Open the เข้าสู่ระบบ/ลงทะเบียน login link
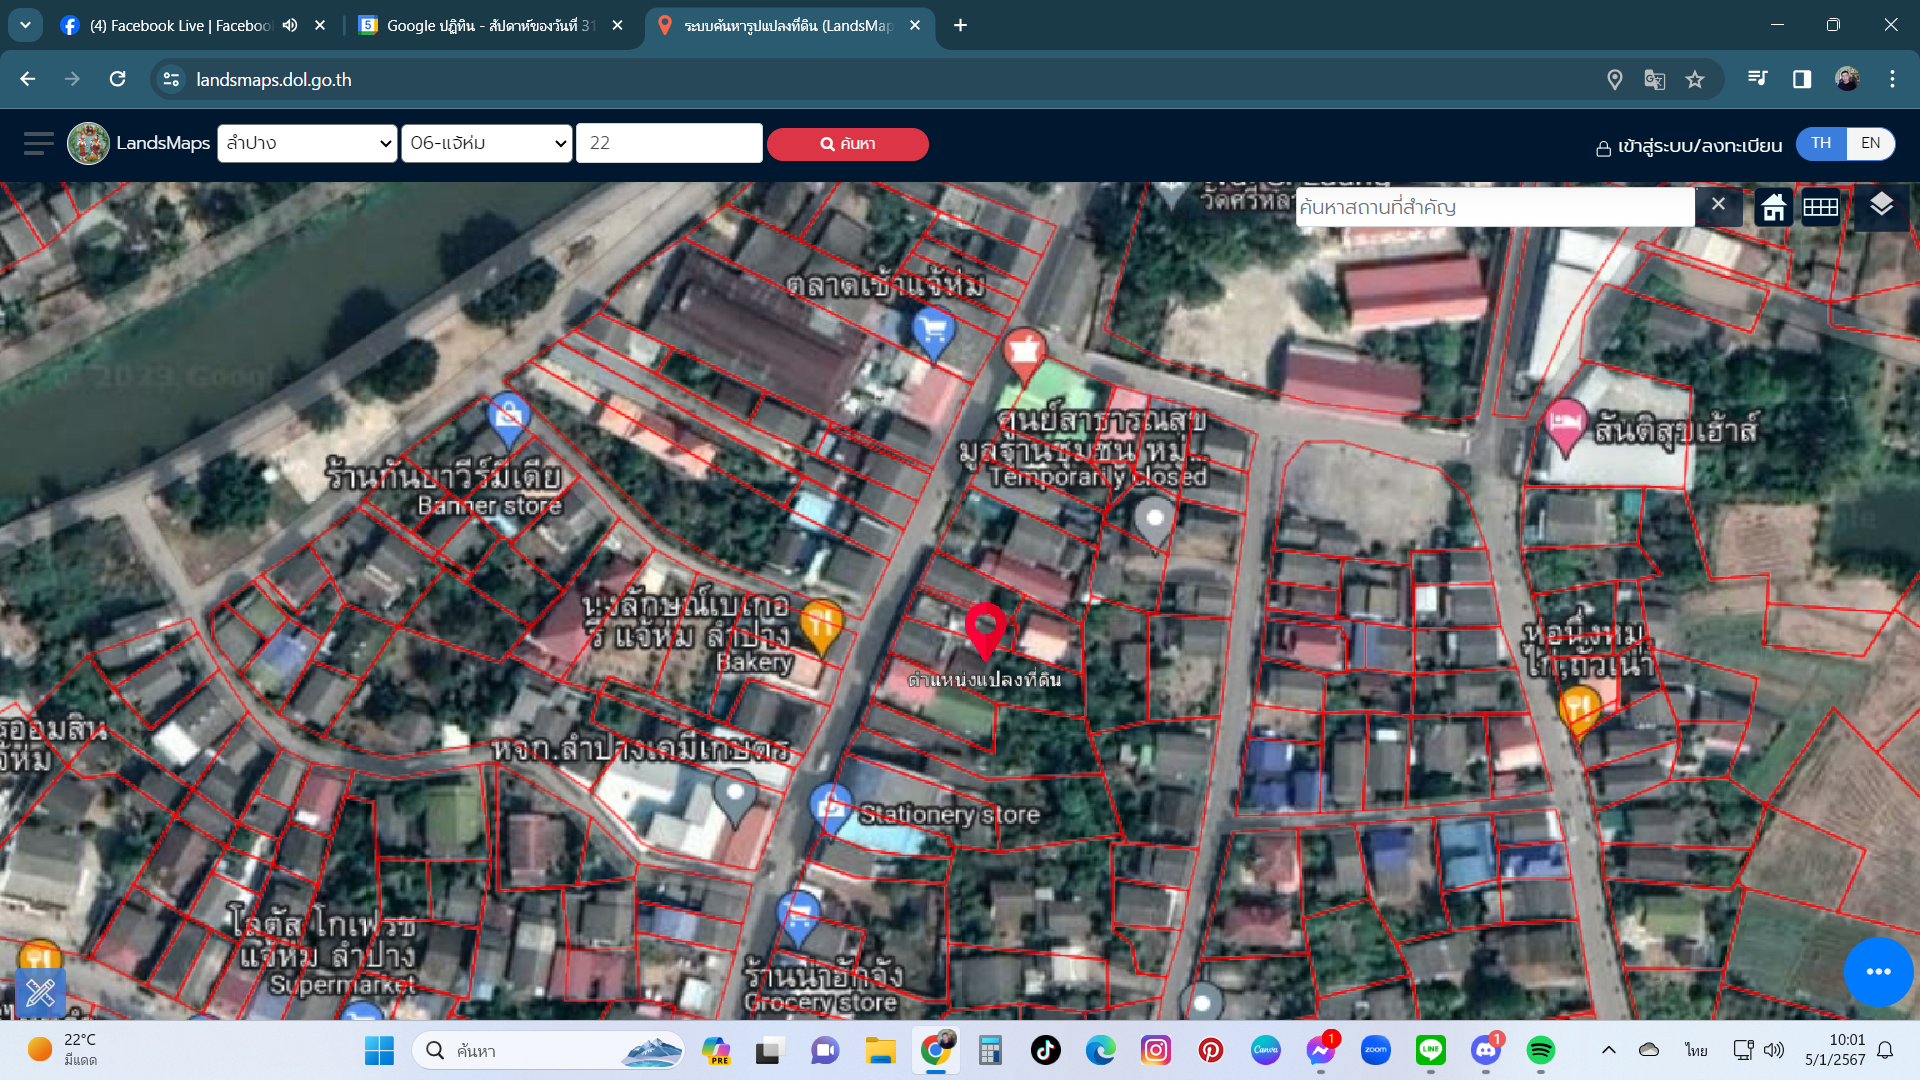This screenshot has height=1080, width=1920. click(x=1689, y=146)
